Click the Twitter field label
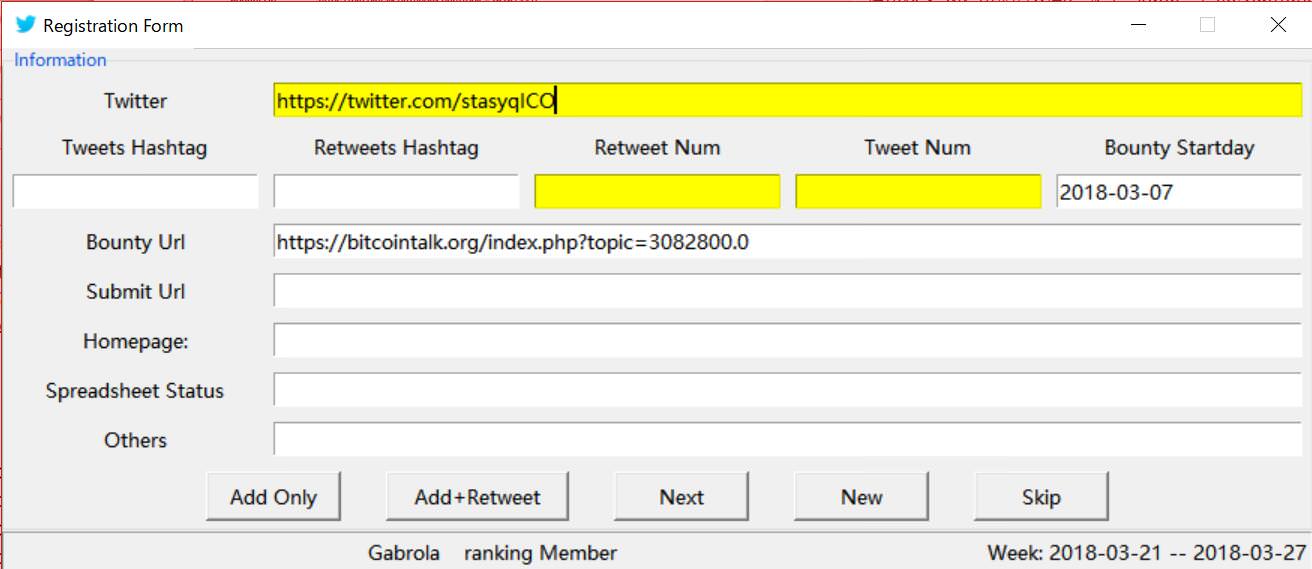The image size is (1312, 569). coord(135,101)
